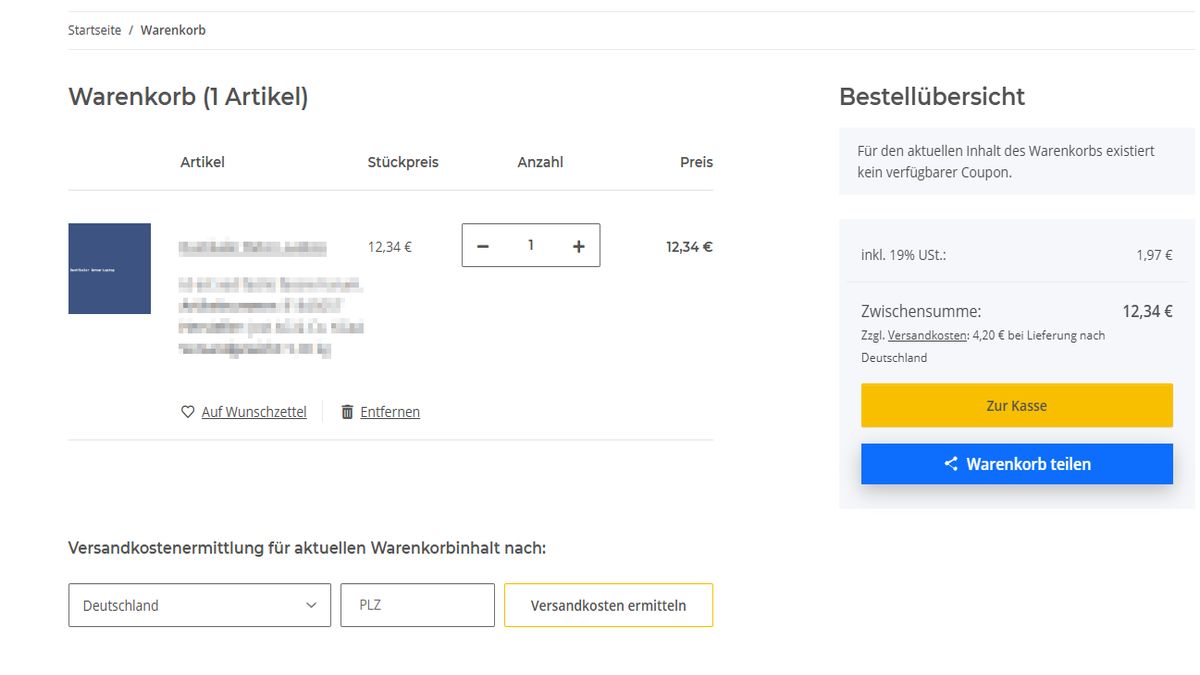
Task: Click the Bestellübersicht heading
Action: pyautogui.click(x=932, y=97)
